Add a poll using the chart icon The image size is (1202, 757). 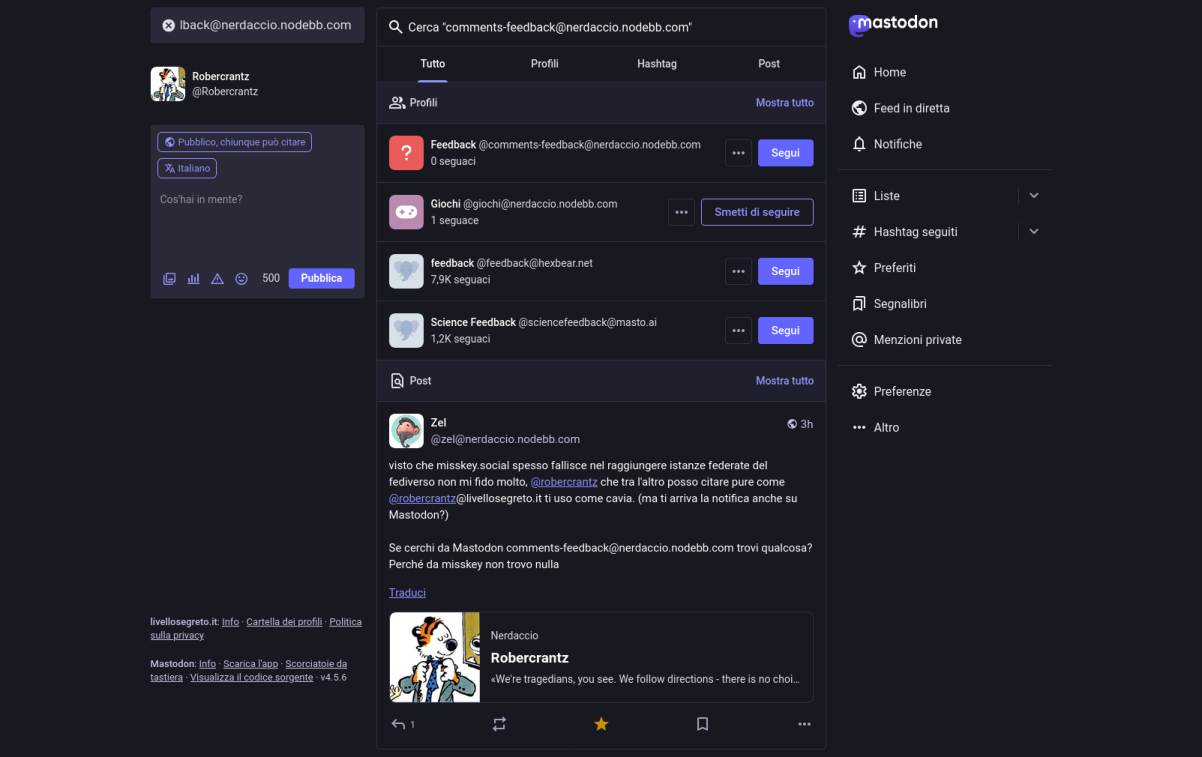[x=194, y=279]
